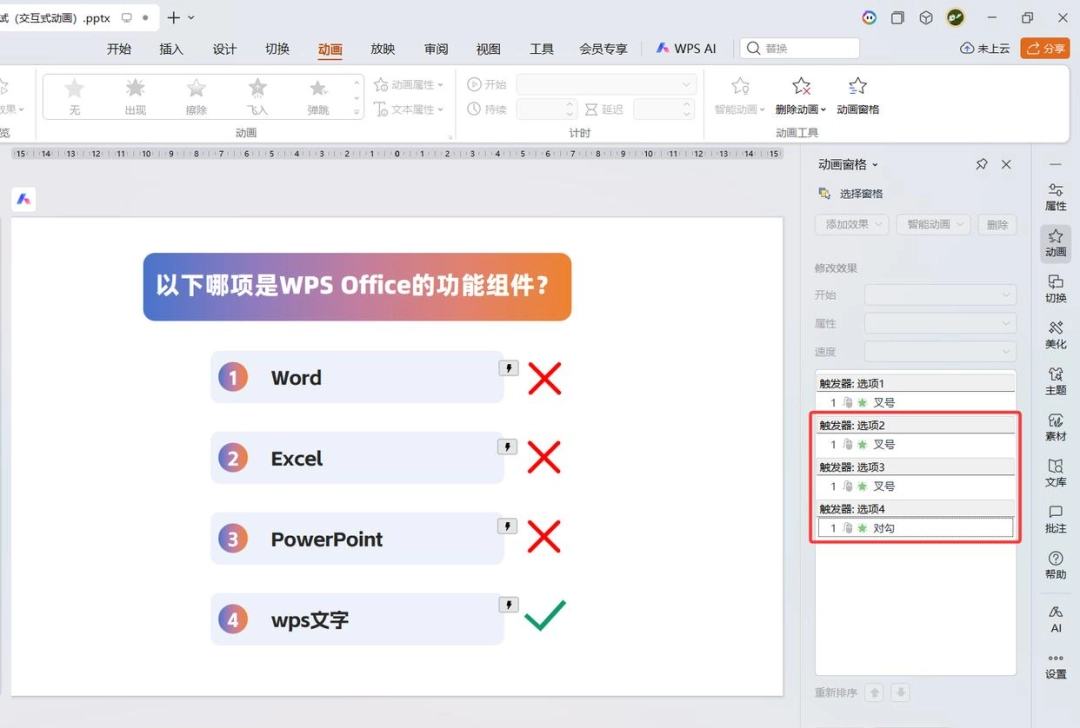Open the 放映 ribbon tab

(382, 49)
